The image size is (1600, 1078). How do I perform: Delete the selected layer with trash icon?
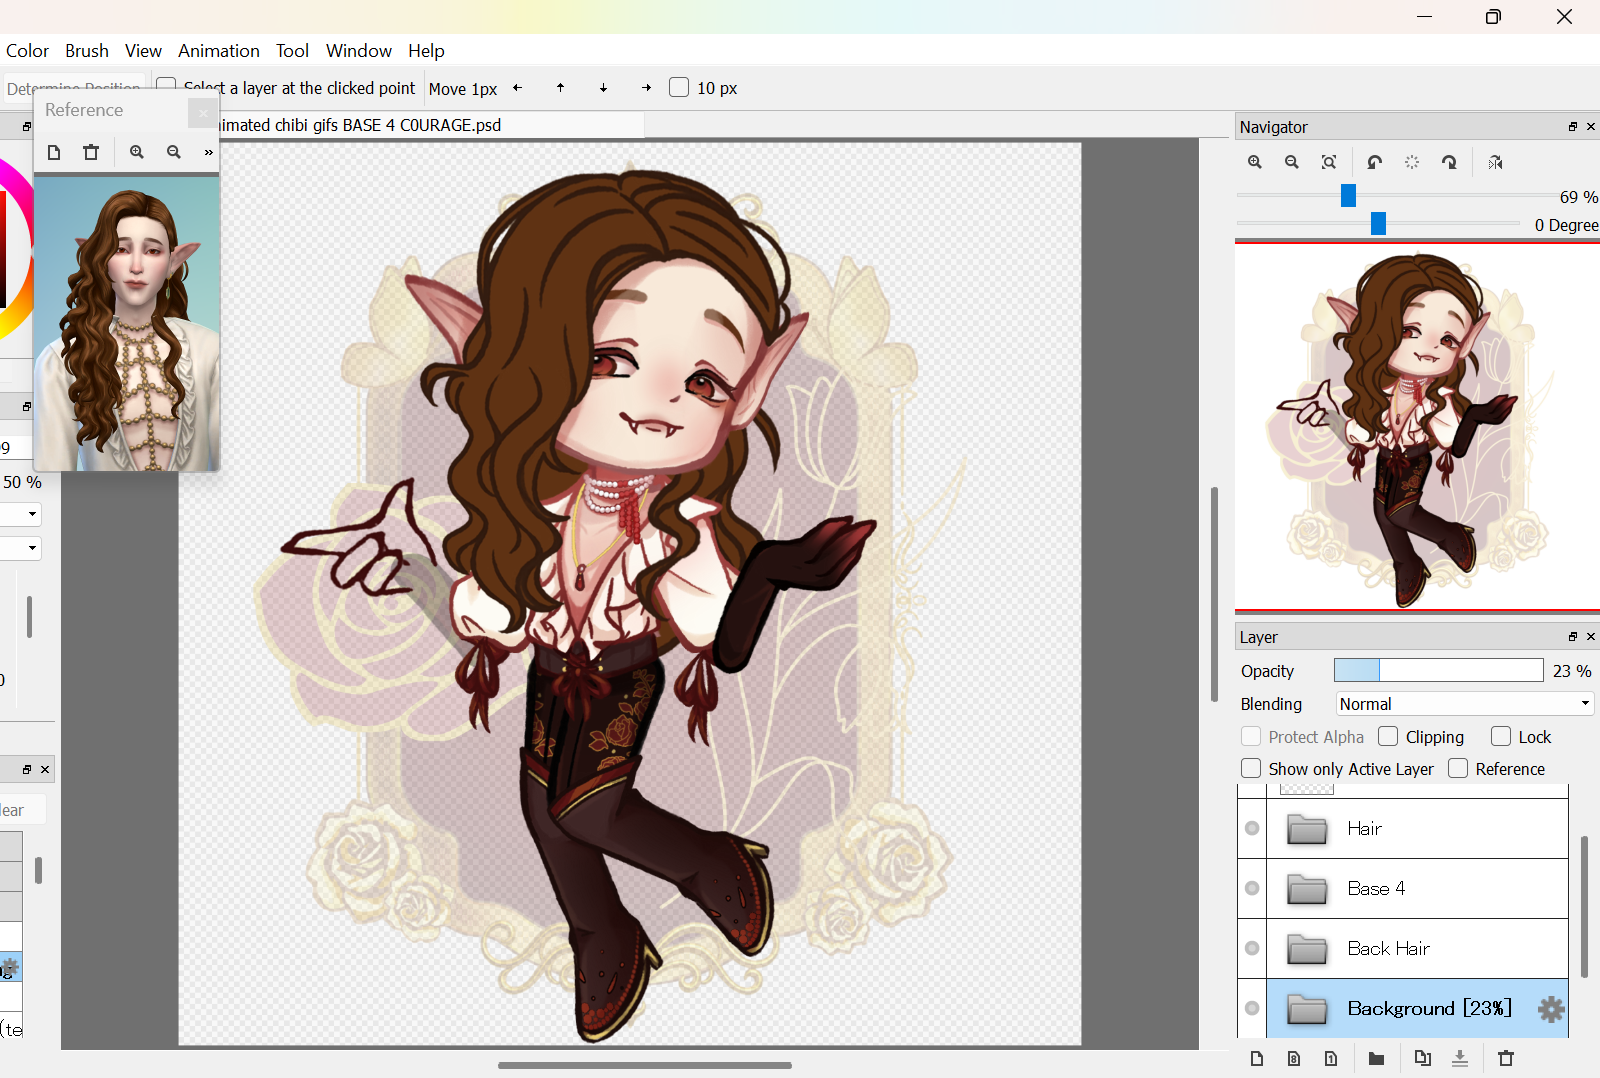click(x=1506, y=1059)
